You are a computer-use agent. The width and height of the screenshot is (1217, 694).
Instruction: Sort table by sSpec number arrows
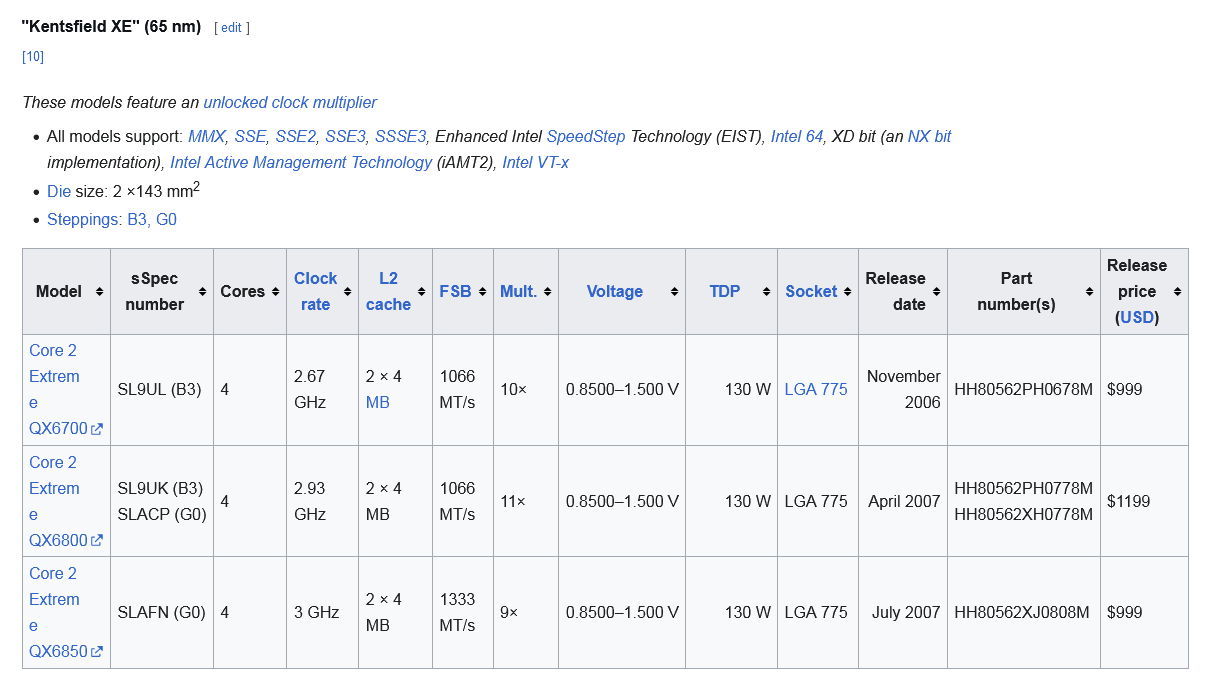(202, 292)
